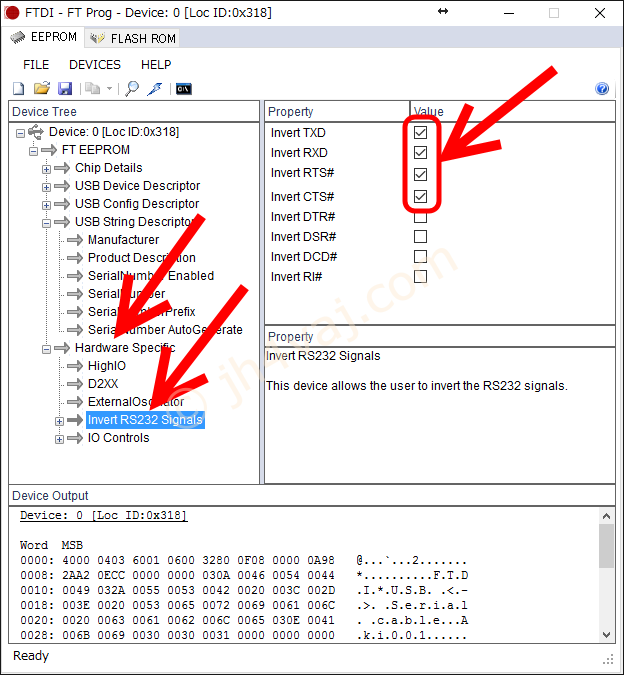Select SerialNumber AutoGenerate tree item
This screenshot has height=675, width=624.
point(165,330)
